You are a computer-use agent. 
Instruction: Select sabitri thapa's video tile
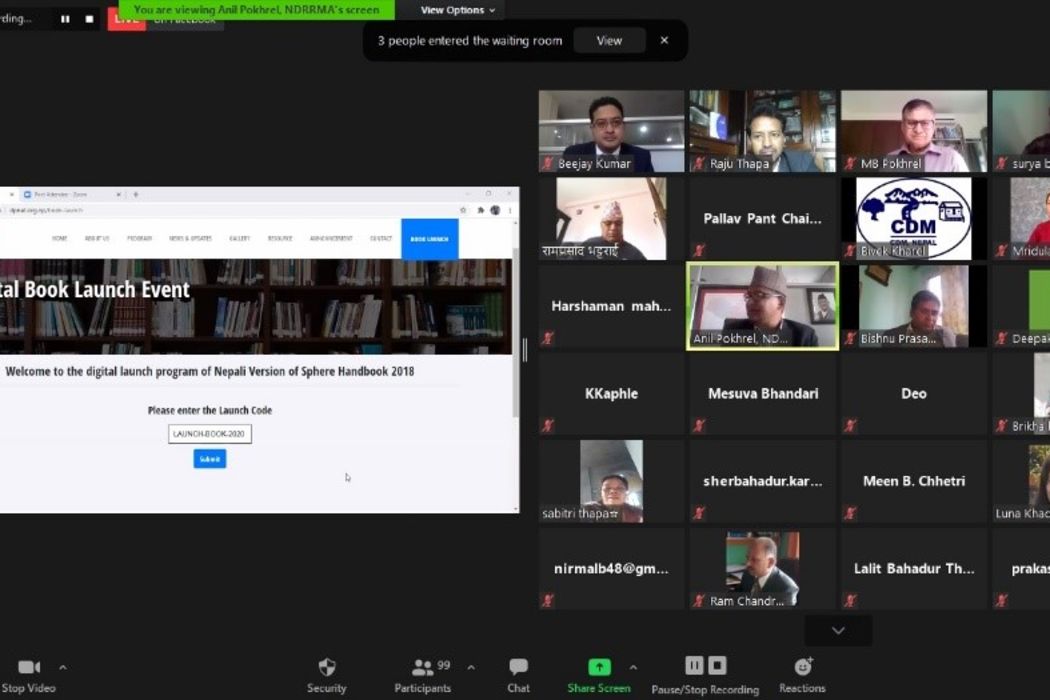pyautogui.click(x=611, y=481)
